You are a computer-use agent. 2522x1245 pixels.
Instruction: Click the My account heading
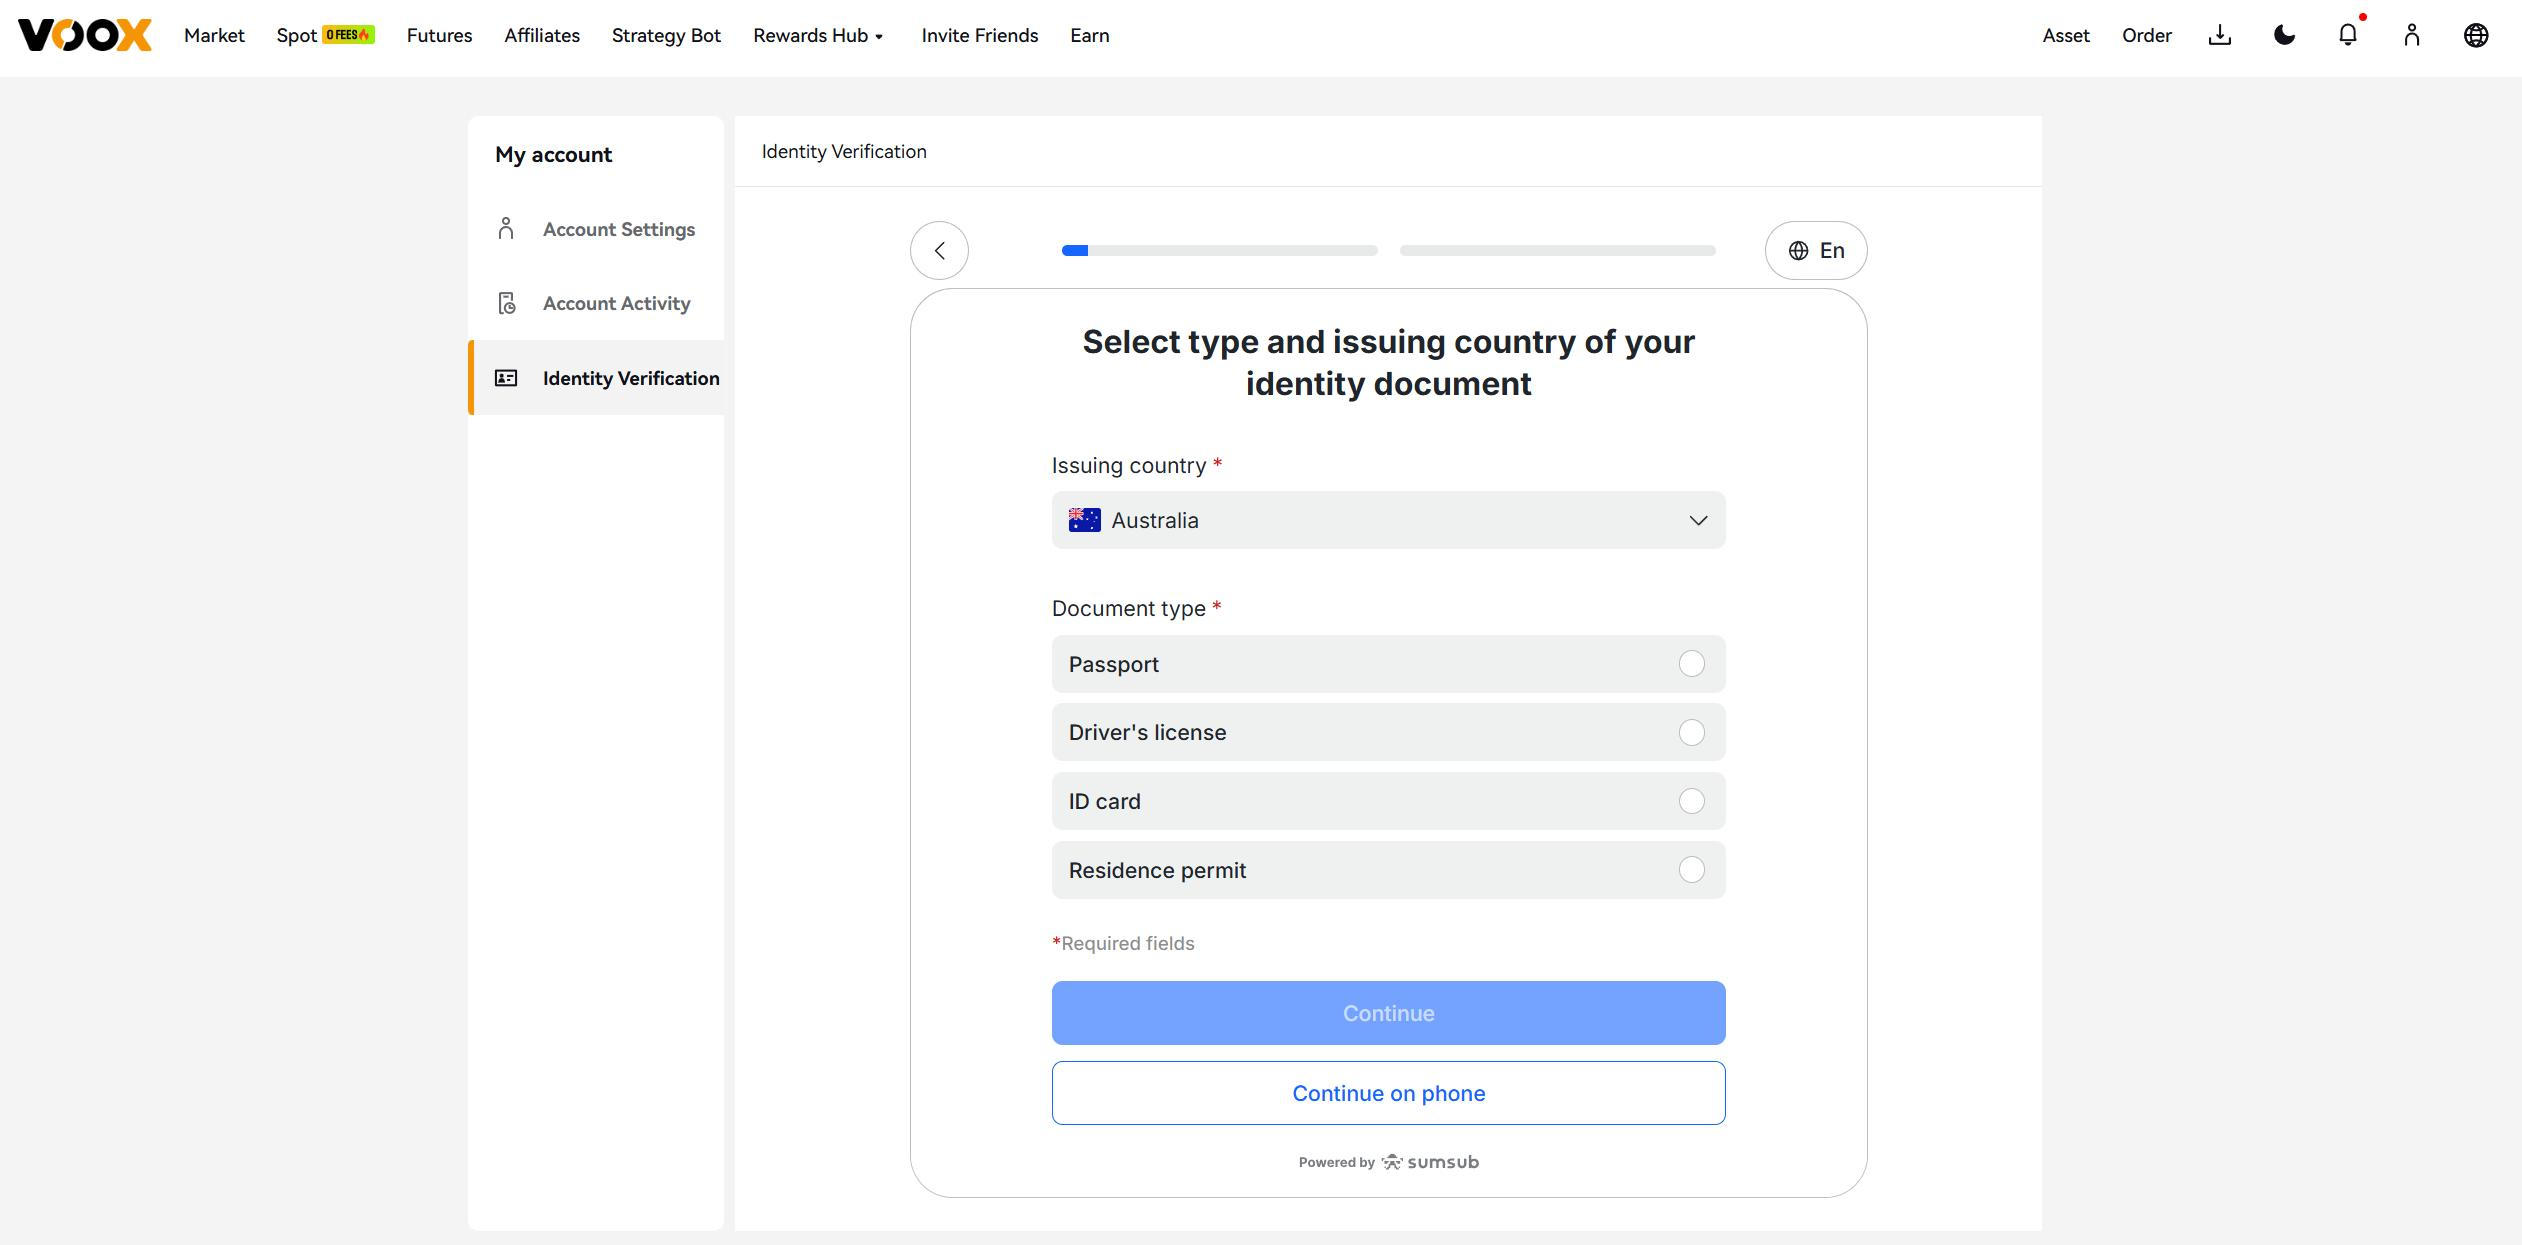pos(553,154)
